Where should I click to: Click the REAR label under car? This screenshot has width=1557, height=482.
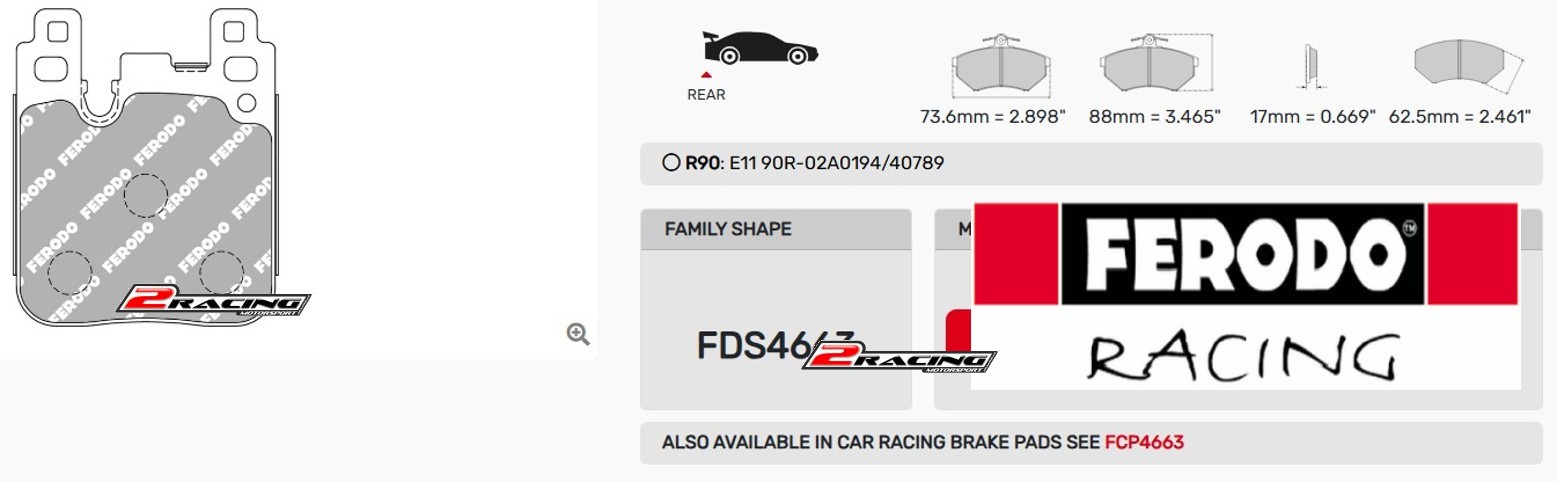[x=706, y=95]
